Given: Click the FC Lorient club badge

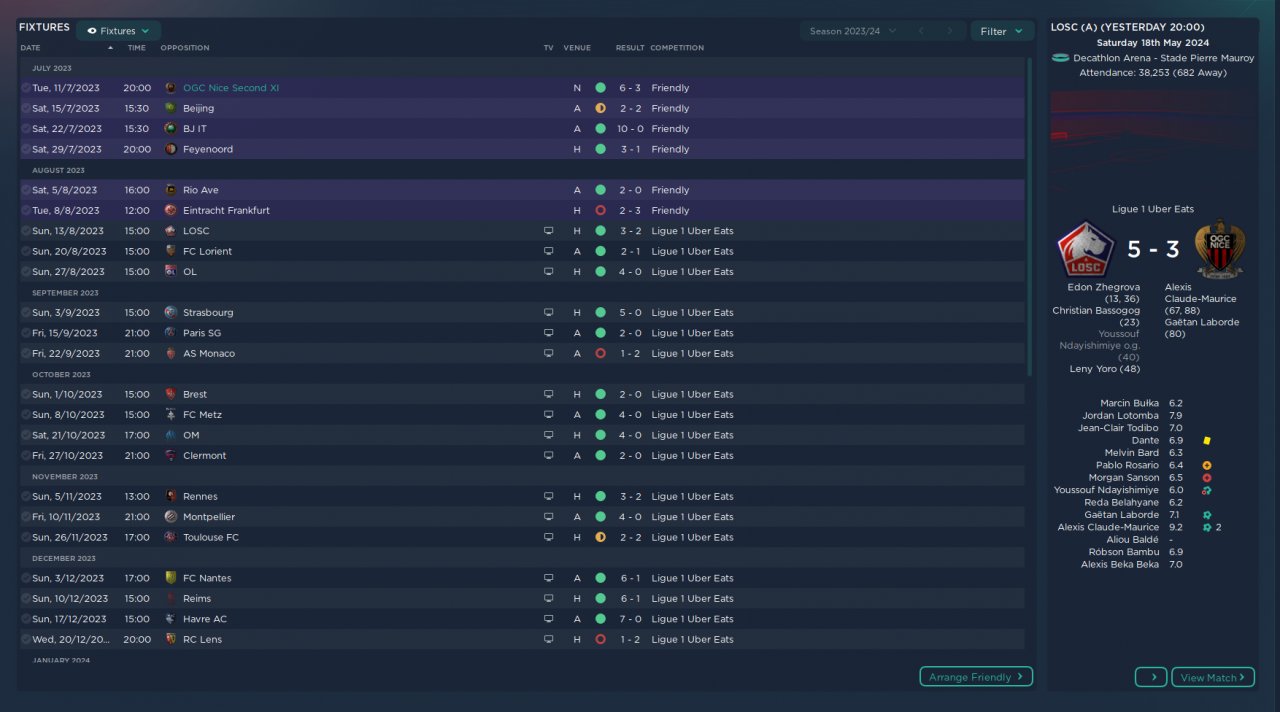Looking at the screenshot, I should click(x=170, y=251).
